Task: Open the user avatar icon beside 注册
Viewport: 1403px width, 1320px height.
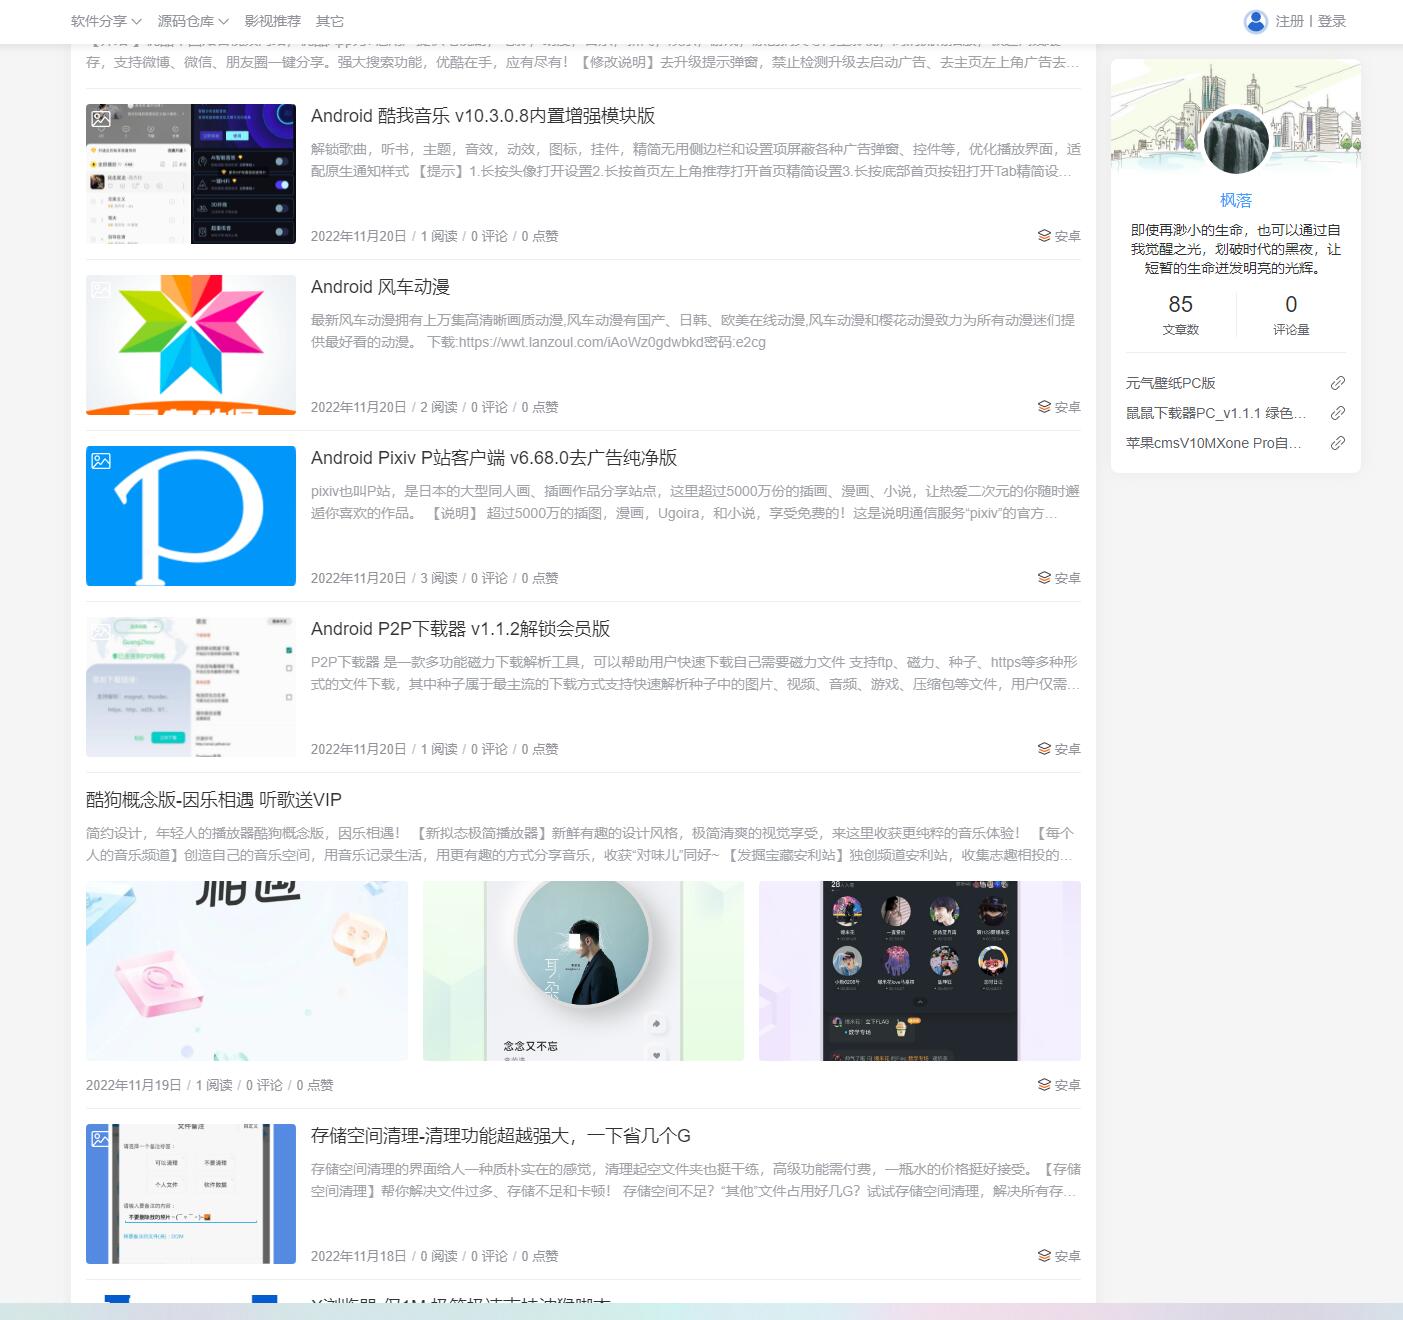Action: click(x=1255, y=21)
